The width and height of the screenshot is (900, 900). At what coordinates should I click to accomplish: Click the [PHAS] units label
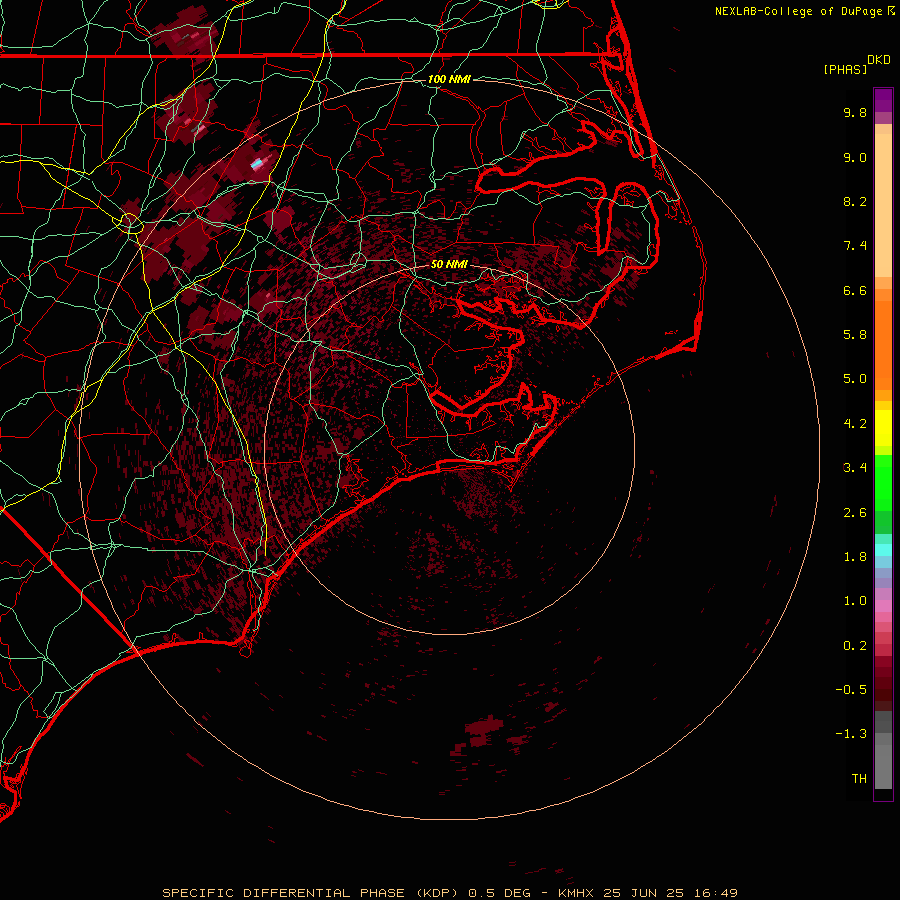click(x=845, y=70)
